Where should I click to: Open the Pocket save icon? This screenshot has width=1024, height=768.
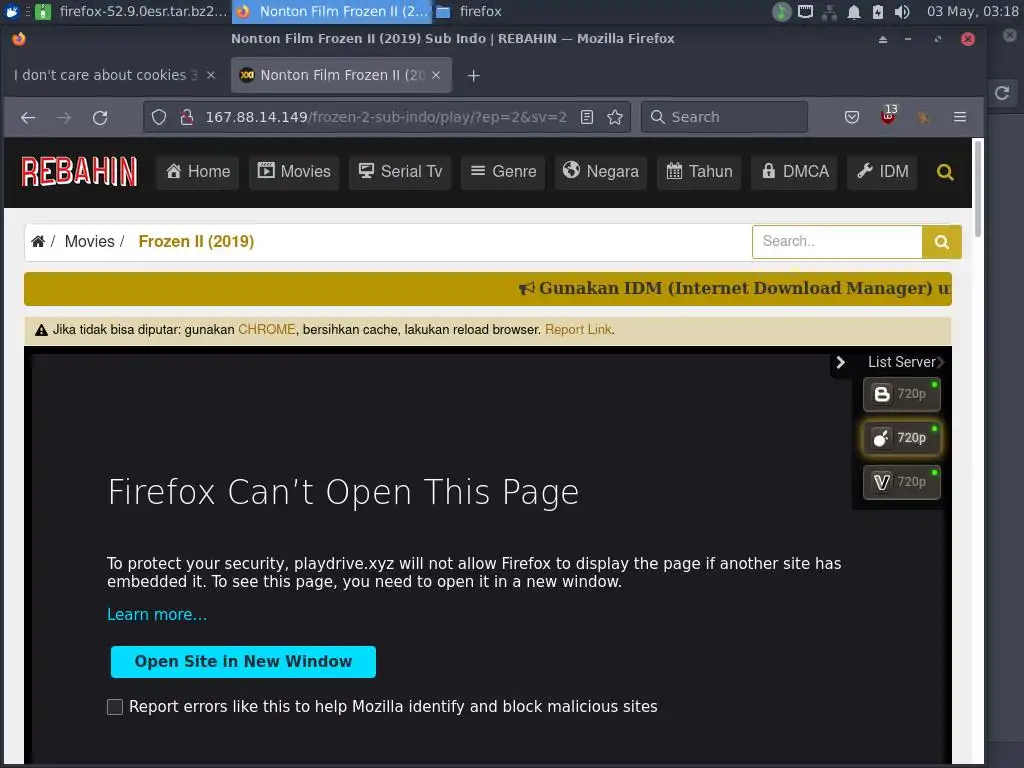point(852,117)
